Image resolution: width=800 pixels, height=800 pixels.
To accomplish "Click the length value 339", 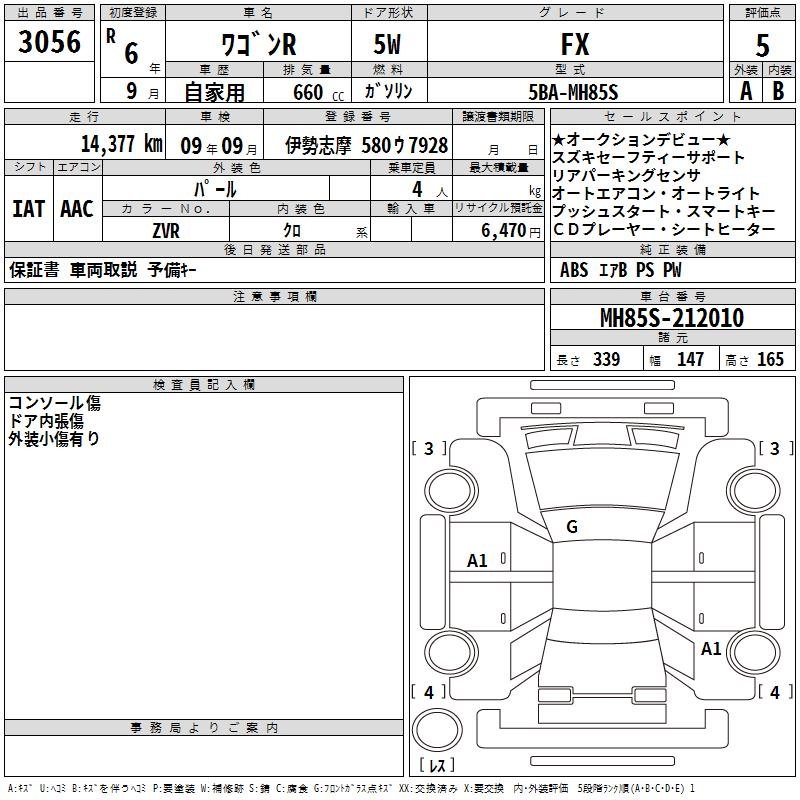I will [x=607, y=359].
